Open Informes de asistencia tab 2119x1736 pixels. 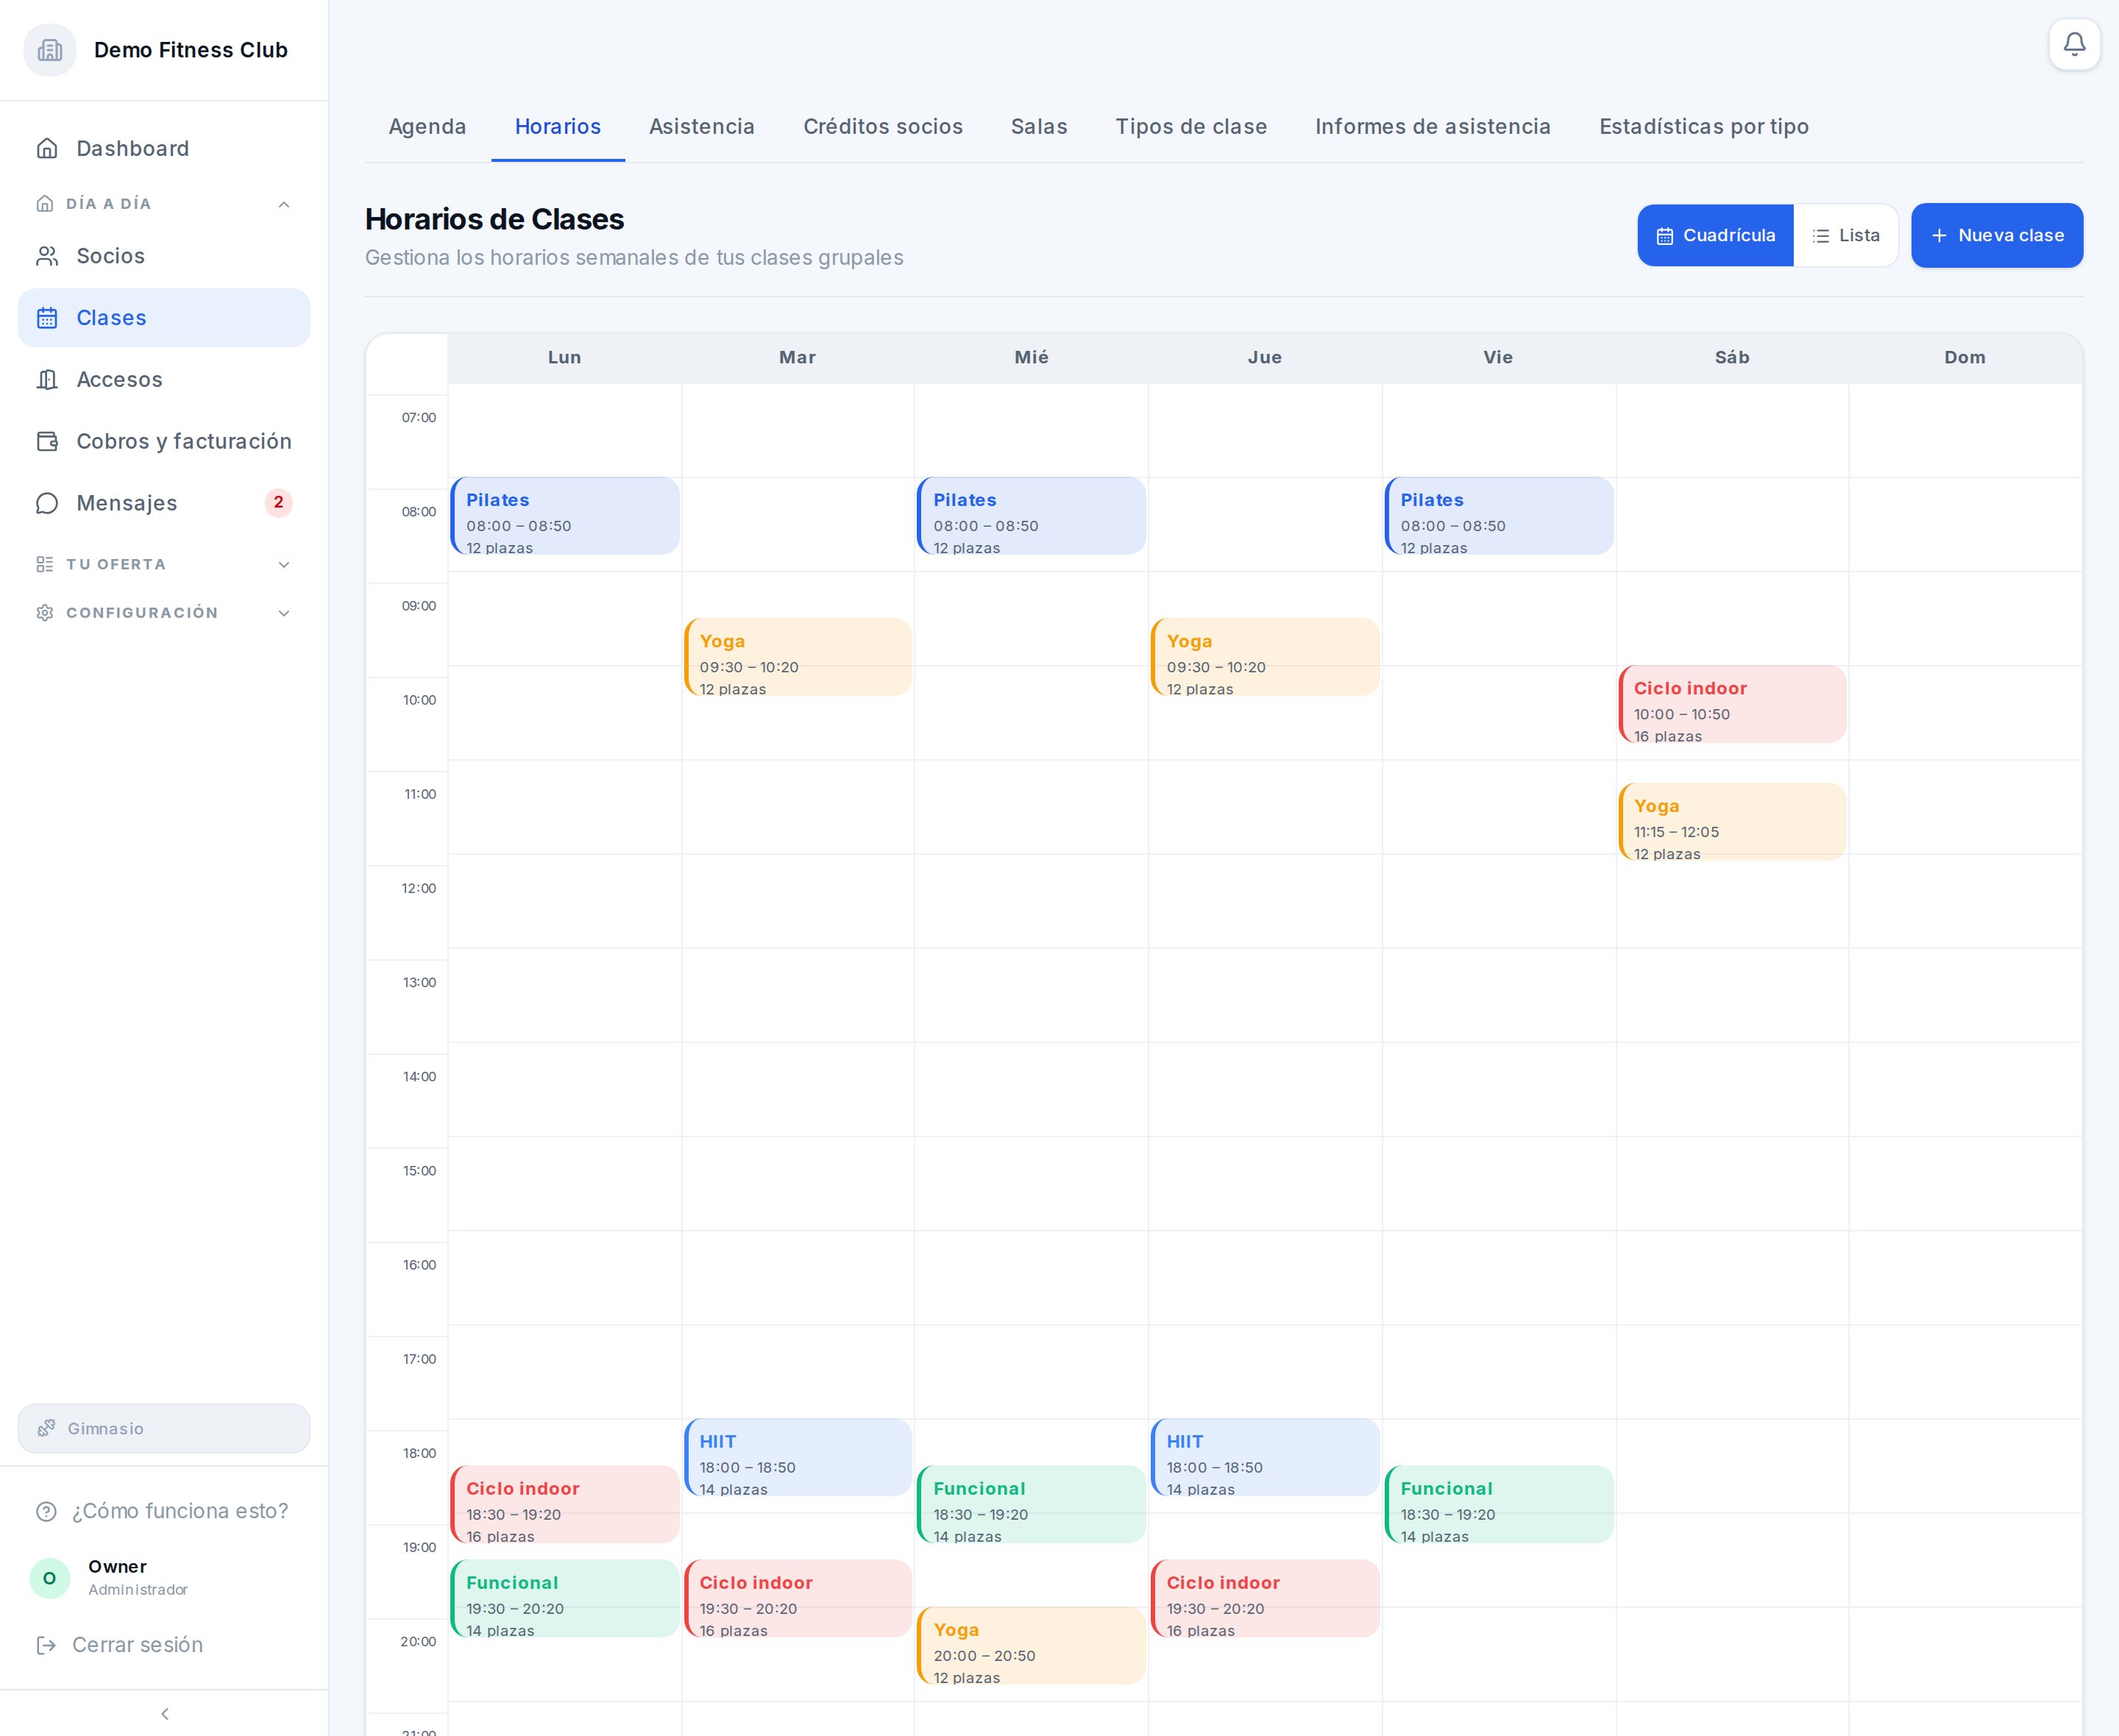click(x=1432, y=127)
